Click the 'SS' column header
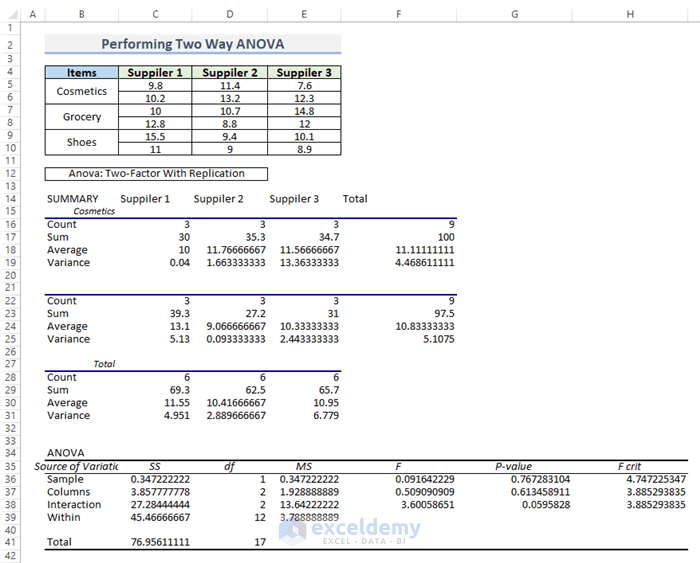This screenshot has width=700, height=563. [154, 467]
